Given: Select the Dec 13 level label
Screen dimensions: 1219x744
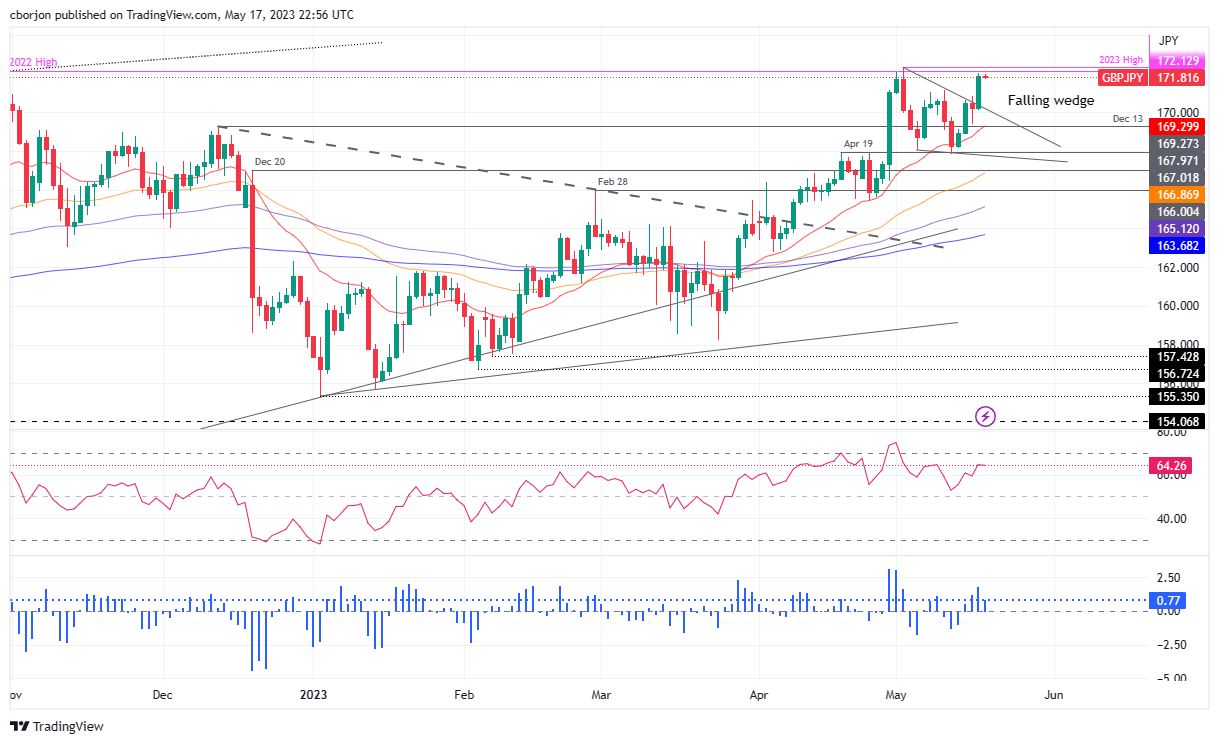Looking at the screenshot, I should [x=1127, y=119].
